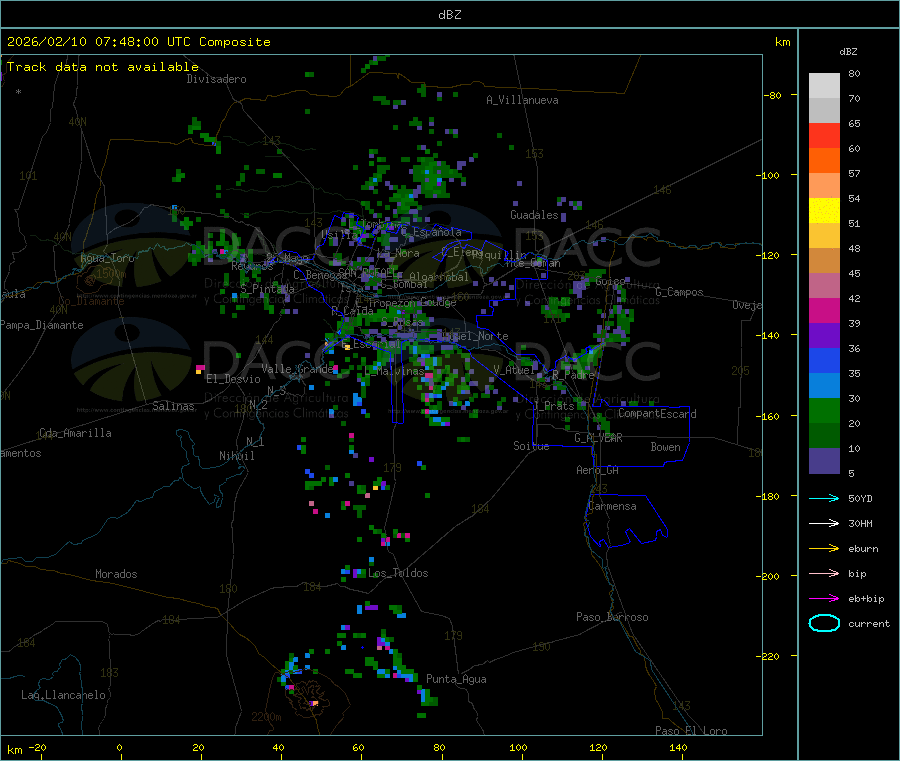
Task: Click the 'Pampa_Diamante' map label
Action: 42,325
